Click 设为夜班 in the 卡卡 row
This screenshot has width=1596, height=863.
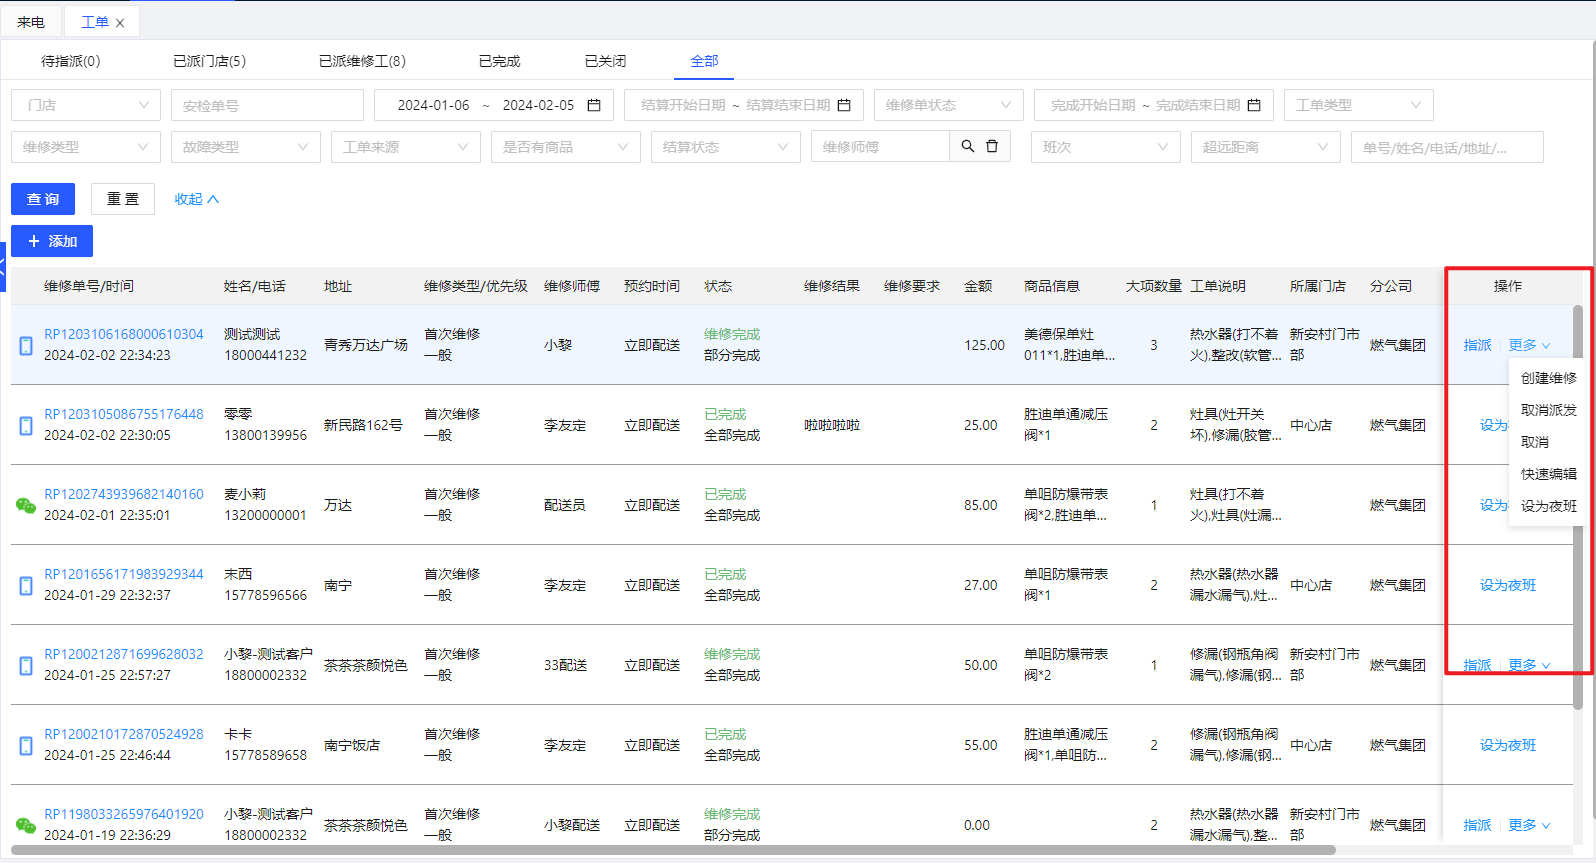[1508, 745]
